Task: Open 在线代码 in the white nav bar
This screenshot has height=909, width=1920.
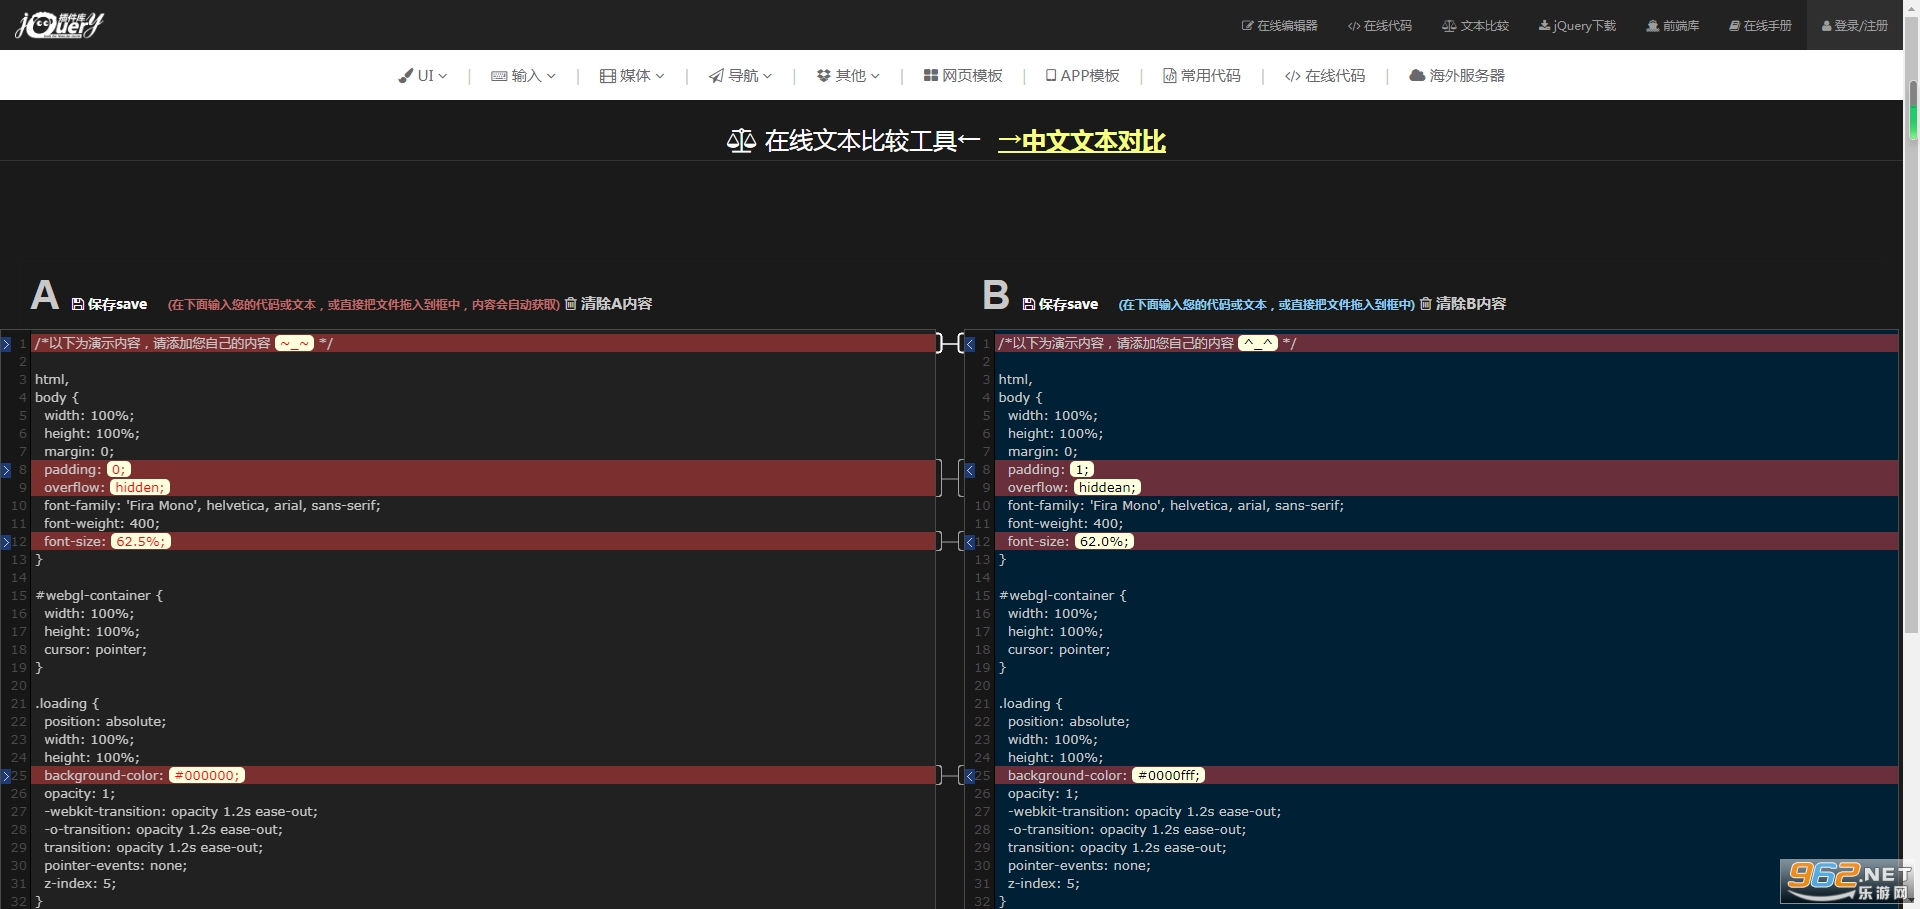Action: pyautogui.click(x=1325, y=76)
